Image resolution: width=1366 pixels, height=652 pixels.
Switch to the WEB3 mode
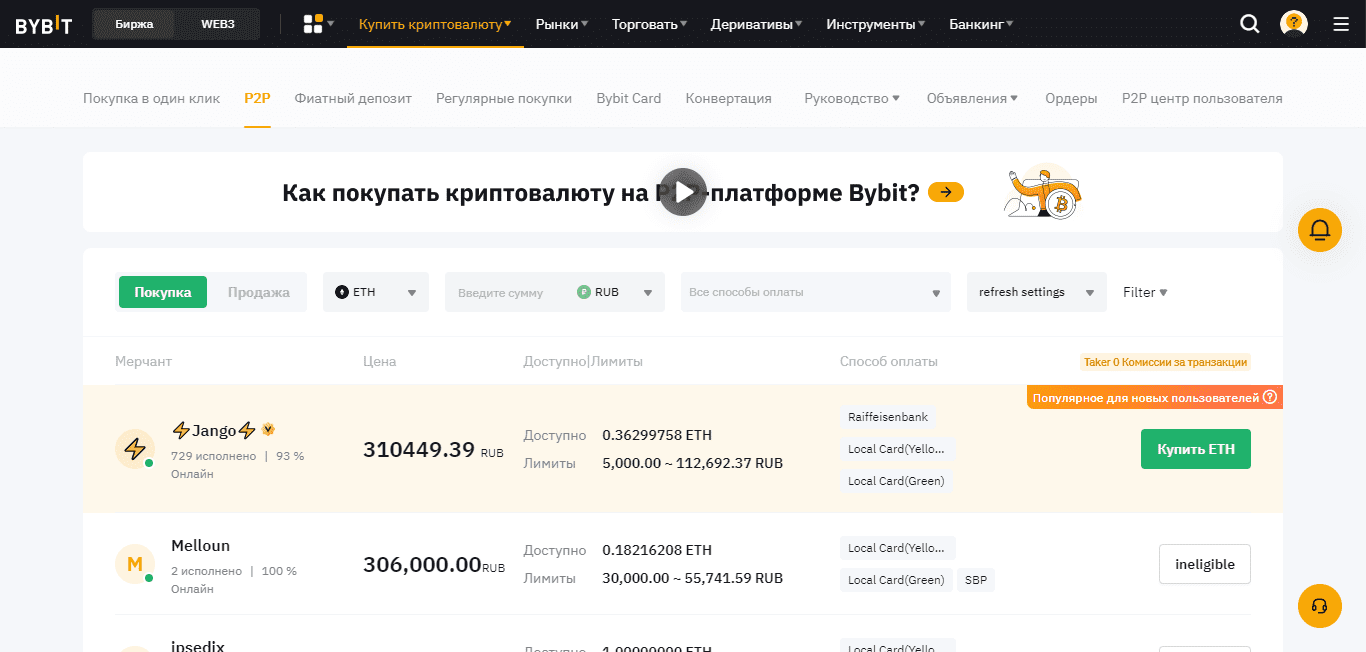[218, 24]
